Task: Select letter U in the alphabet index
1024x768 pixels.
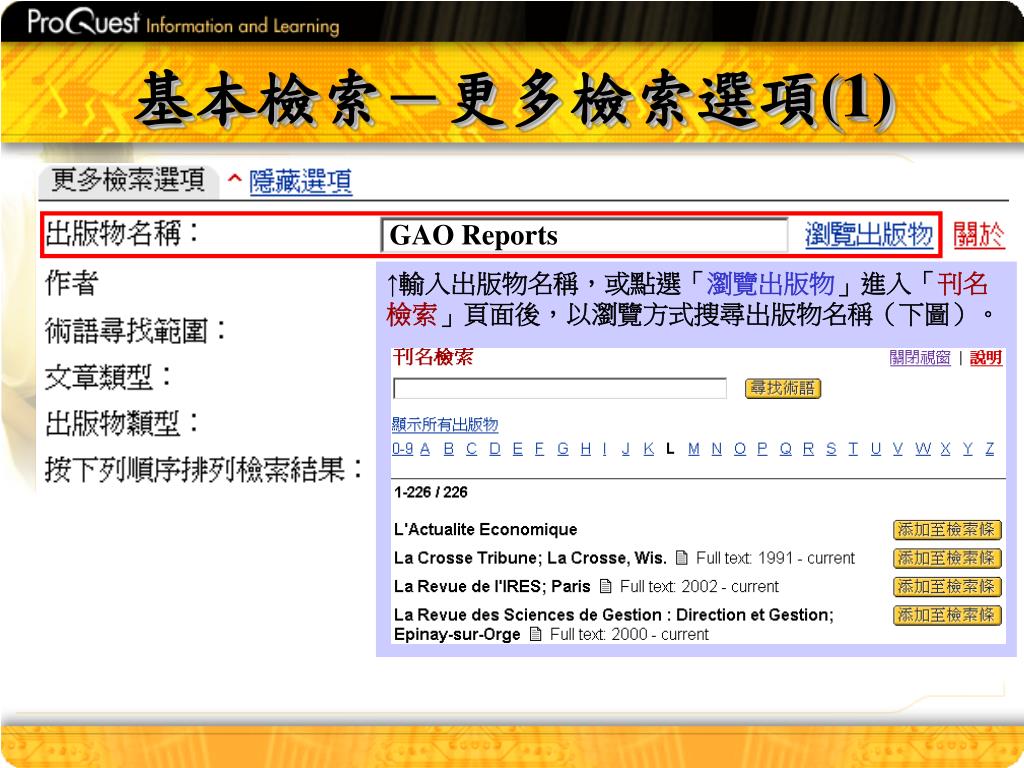Action: coord(876,449)
